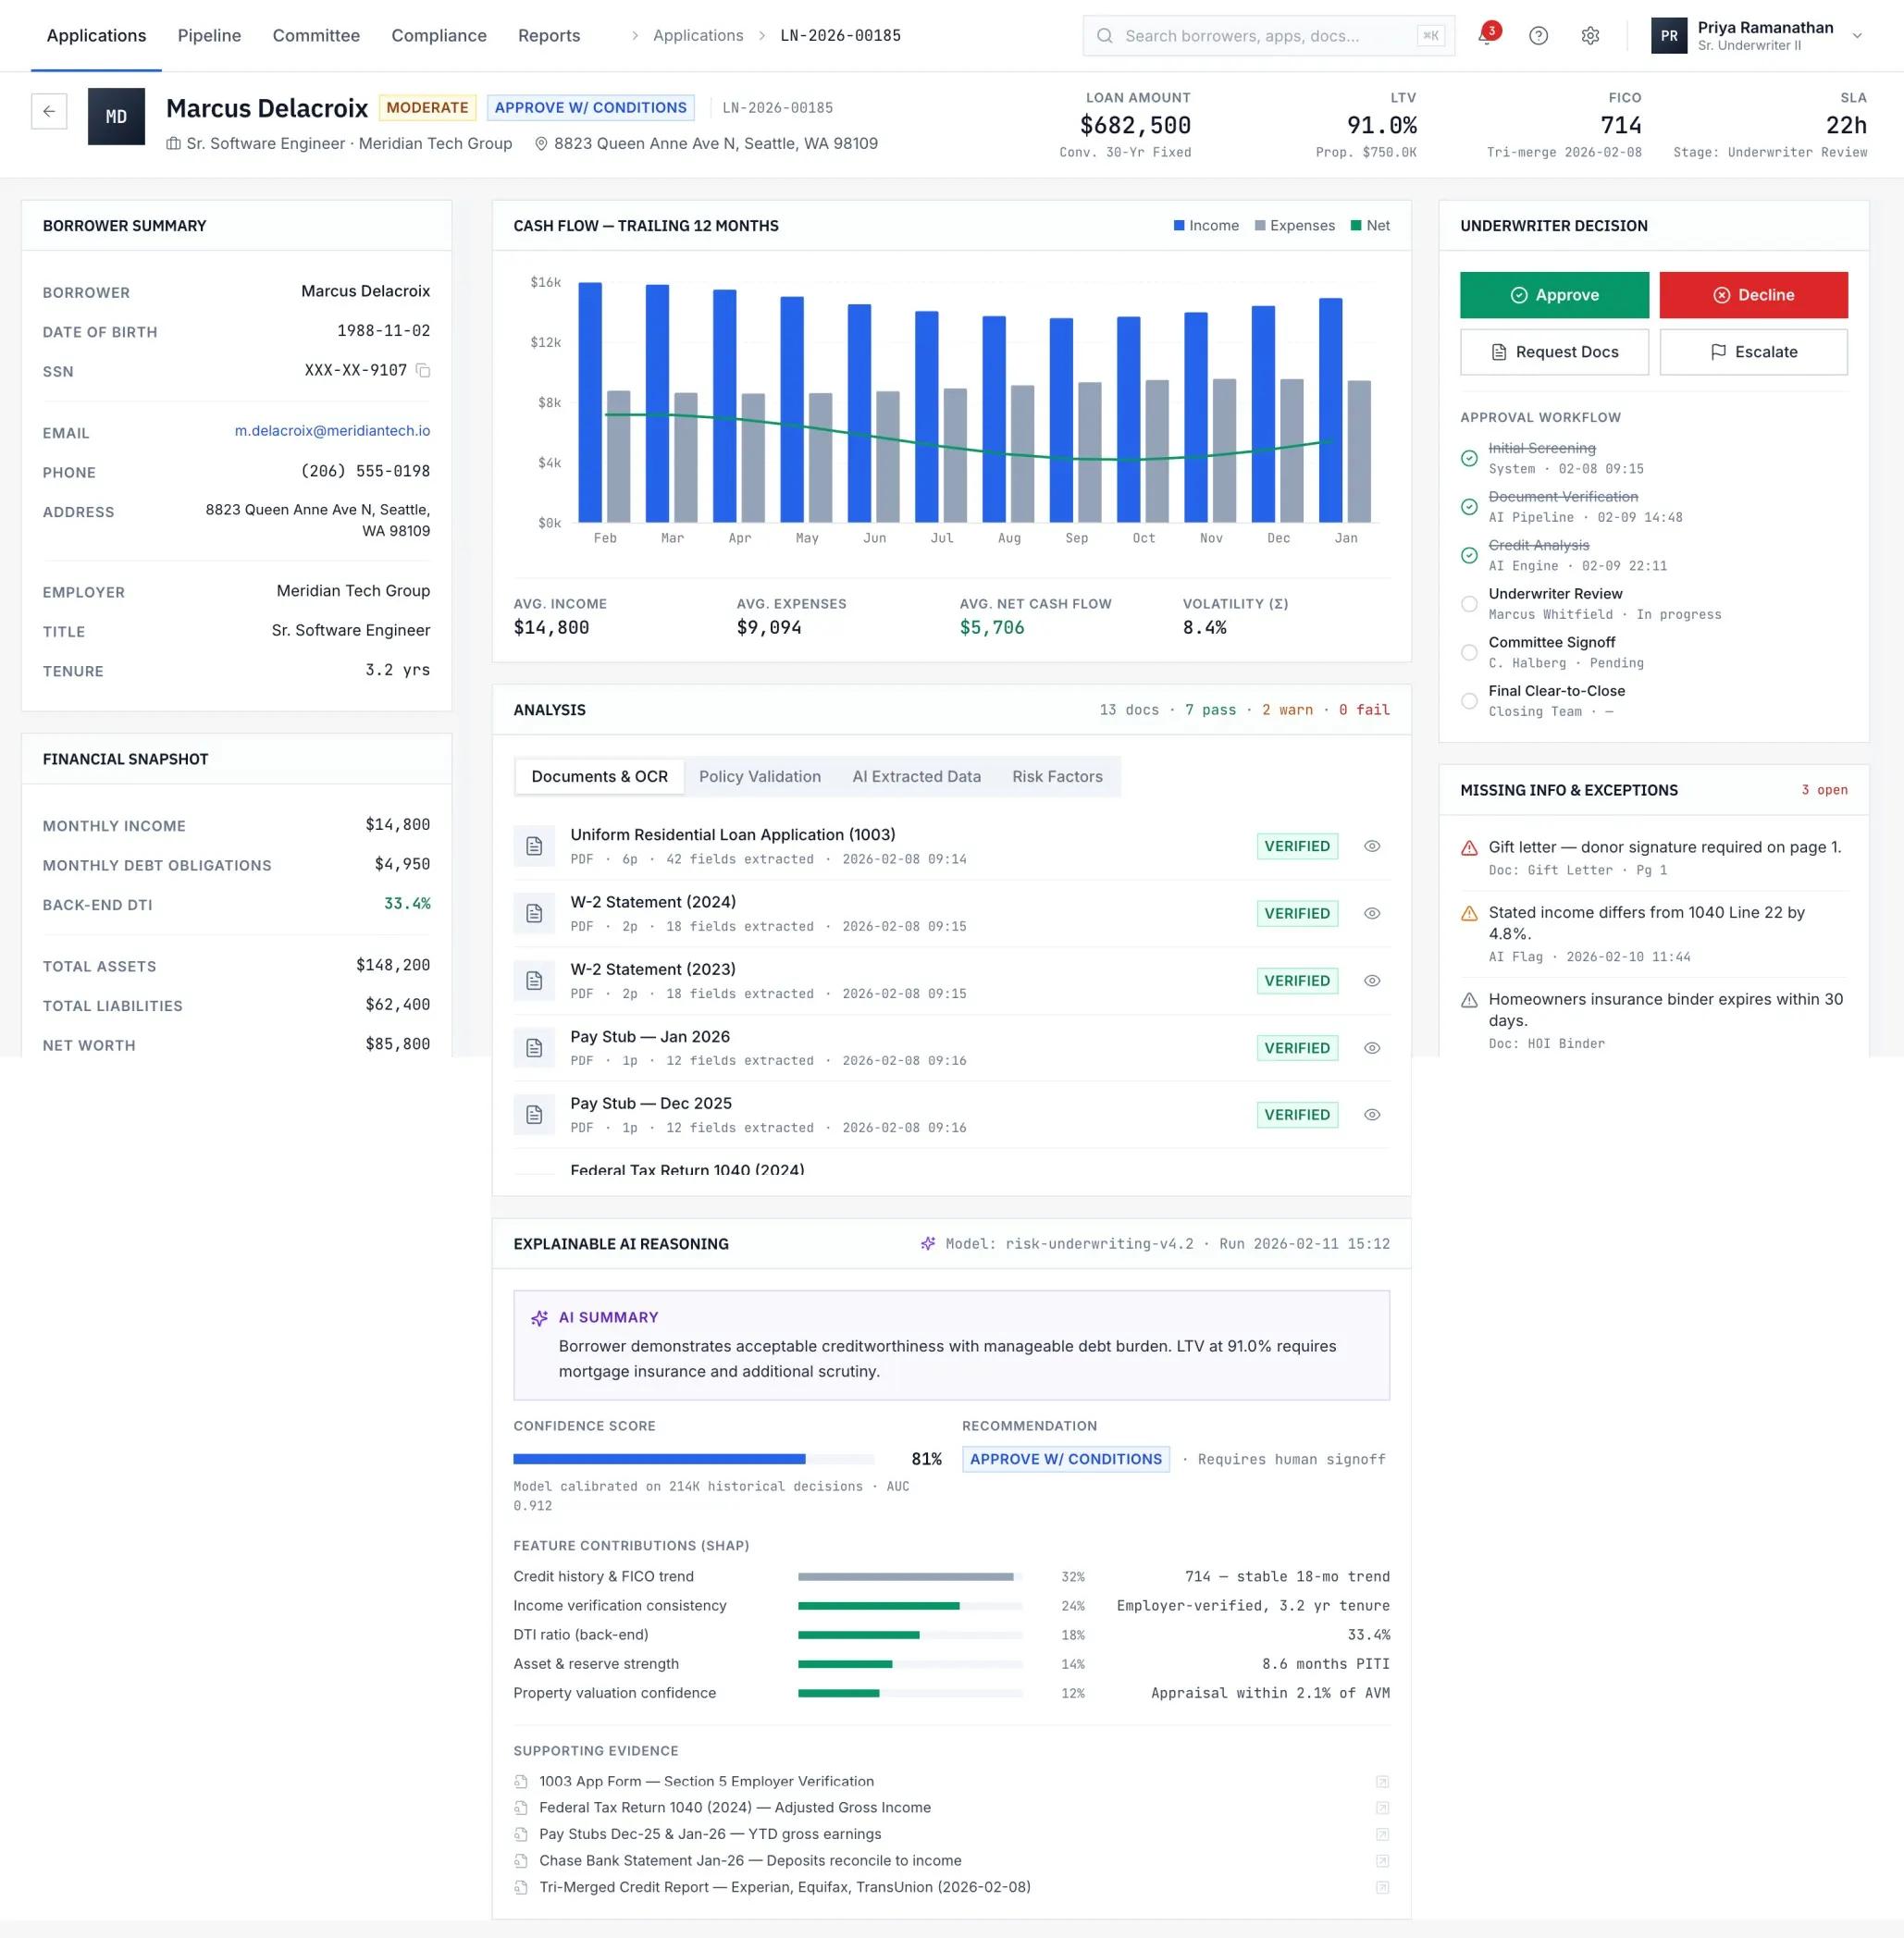1904x1938 pixels.
Task: Click the Income legend blue swatch
Action: coord(1179,226)
